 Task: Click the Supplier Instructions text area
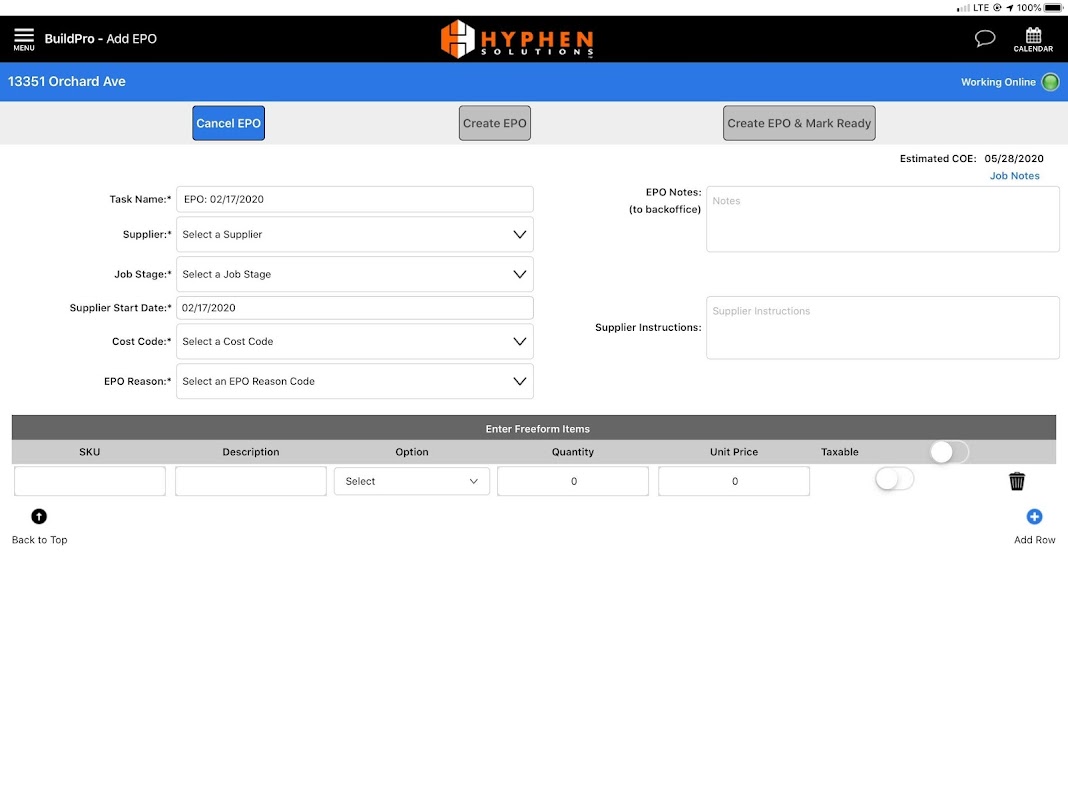click(x=882, y=327)
